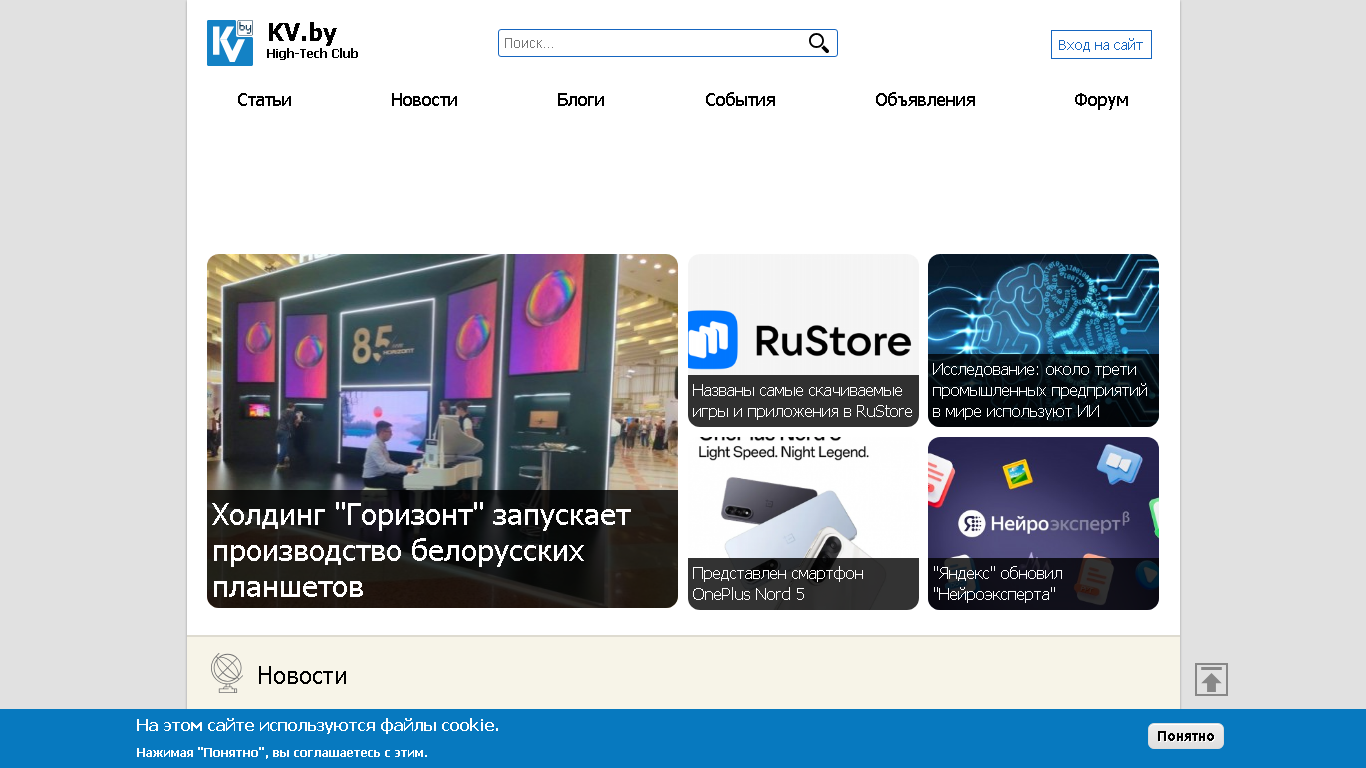The width and height of the screenshot is (1366, 768).
Task: Open the industrial AI research article
Action: [x=1040, y=390]
